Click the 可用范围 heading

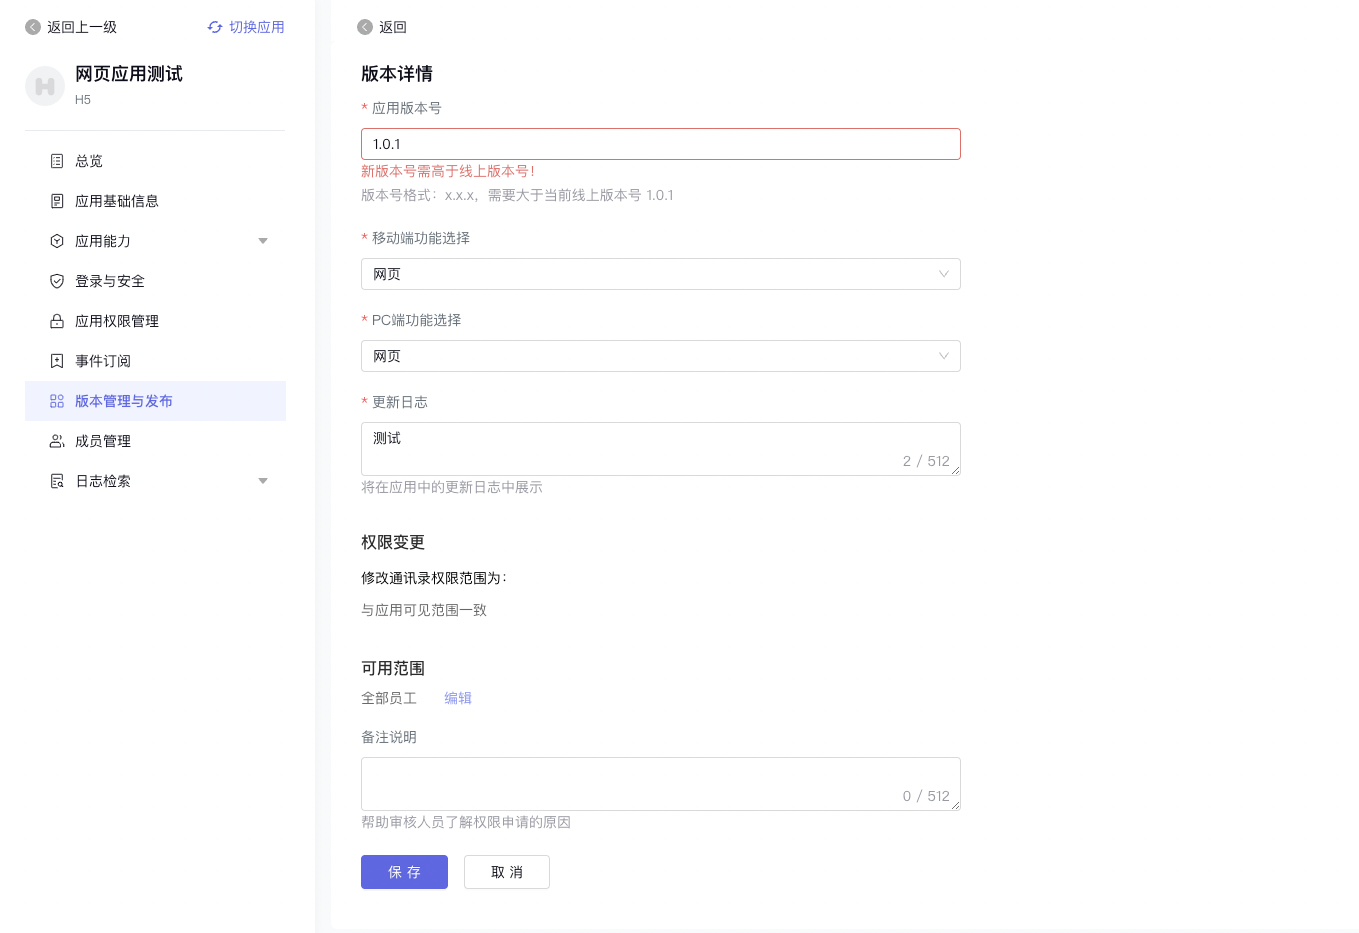tap(393, 668)
